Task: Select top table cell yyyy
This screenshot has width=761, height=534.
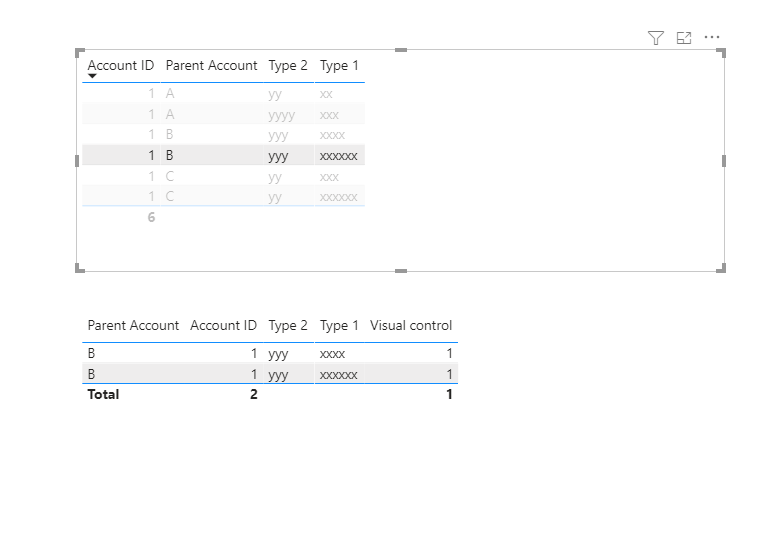Action: point(281,115)
